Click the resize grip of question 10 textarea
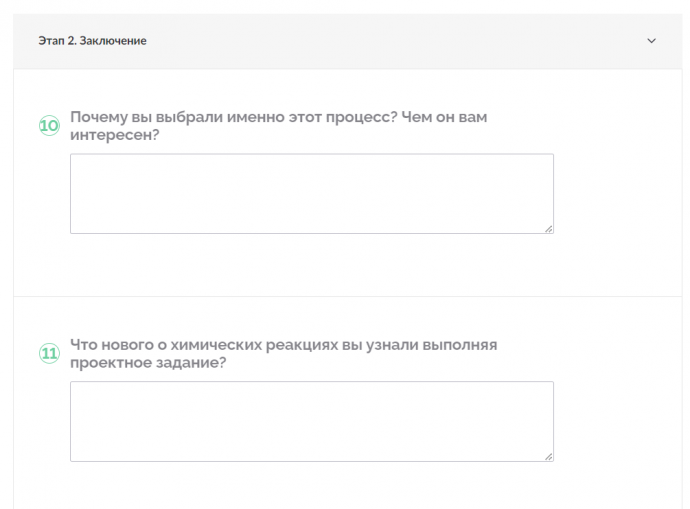Screen dimensions: 690x509 [x=549, y=229]
